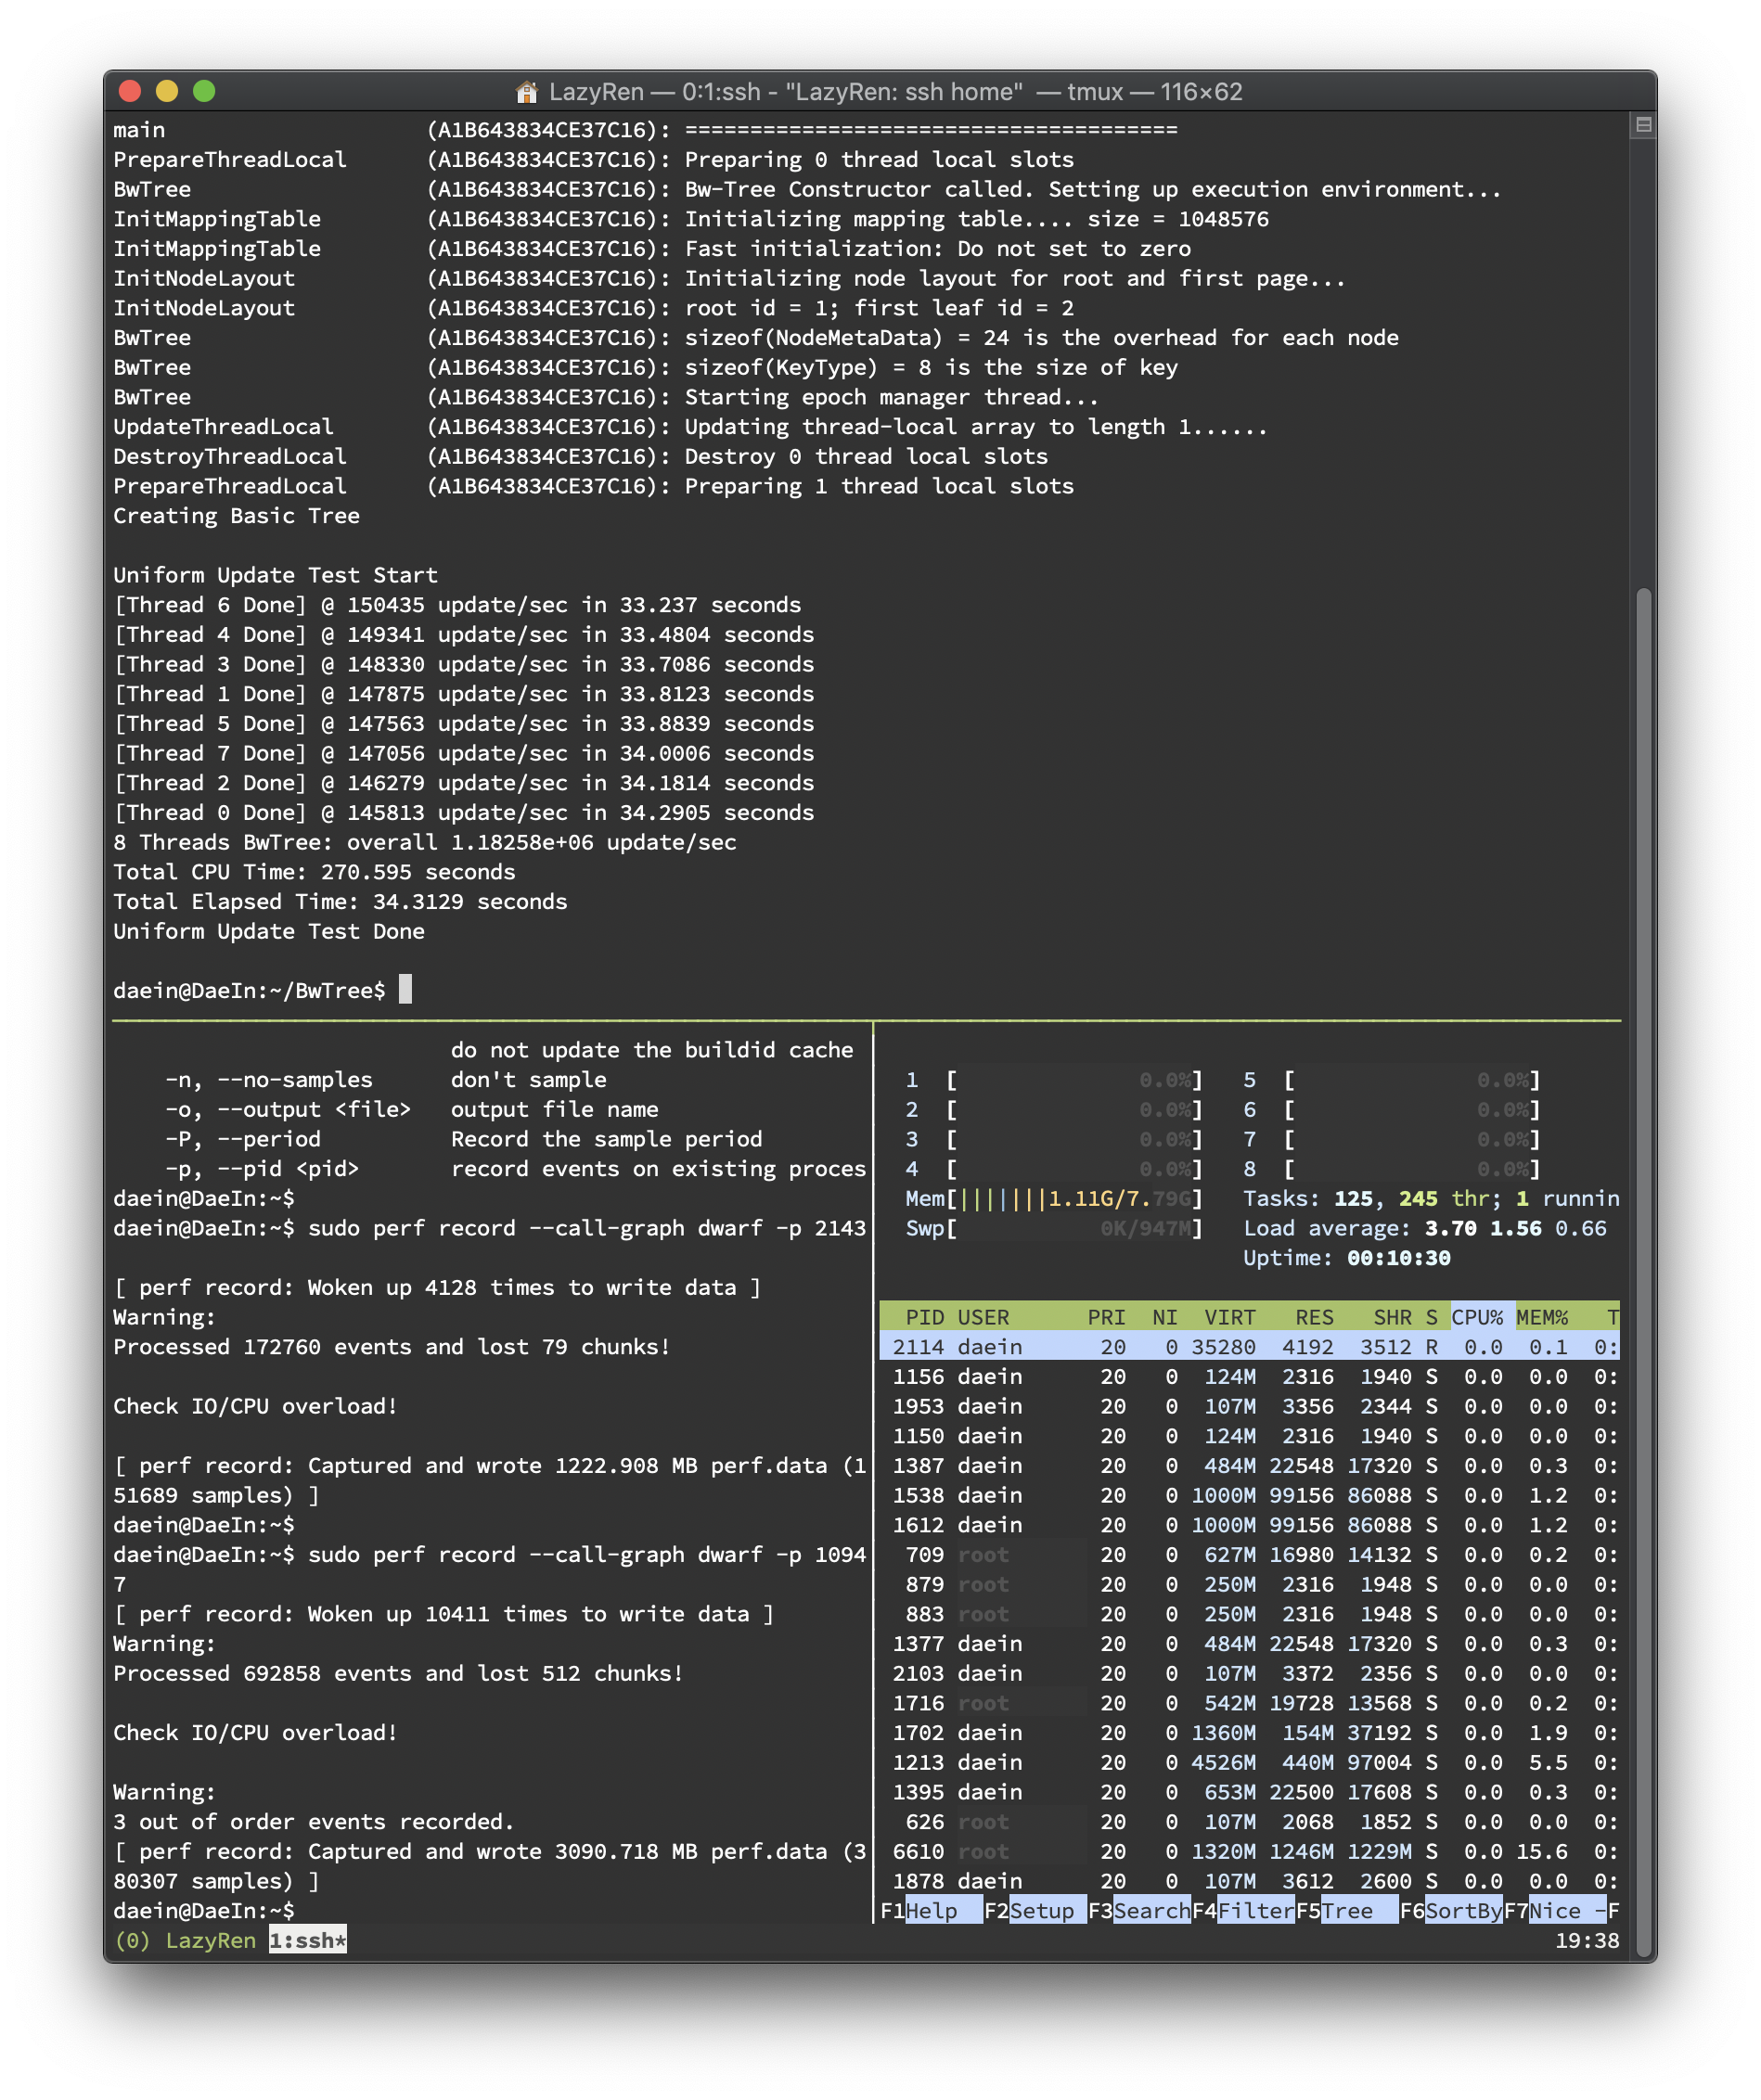Click the daein@DaeIn:~/BwTree$ prompt cursor

405,990
